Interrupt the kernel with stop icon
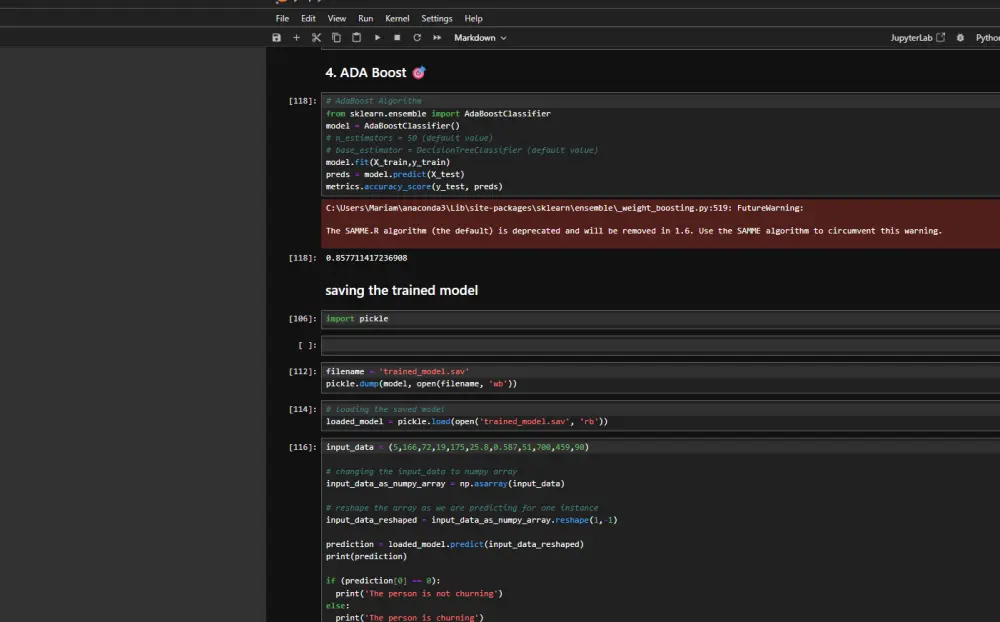The height and width of the screenshot is (622, 1000). [397, 38]
